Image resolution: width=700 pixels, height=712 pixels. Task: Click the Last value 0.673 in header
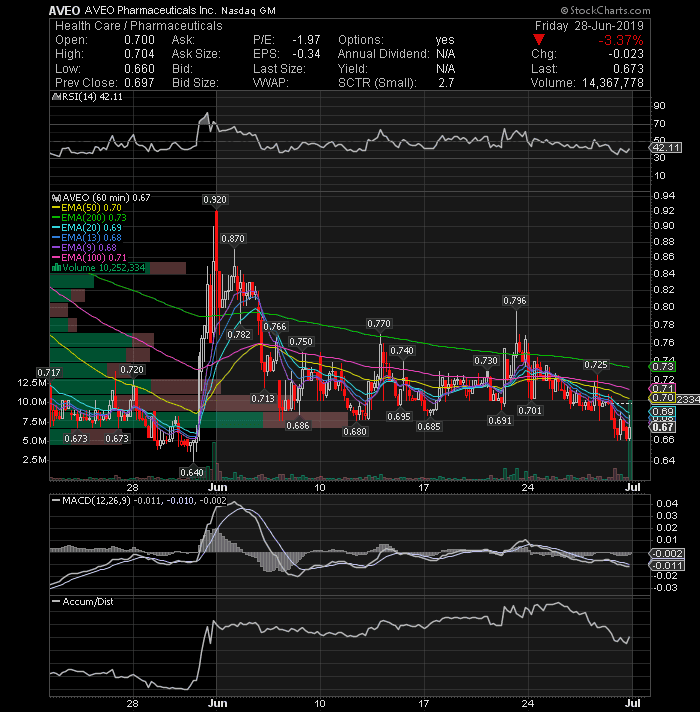(x=628, y=69)
